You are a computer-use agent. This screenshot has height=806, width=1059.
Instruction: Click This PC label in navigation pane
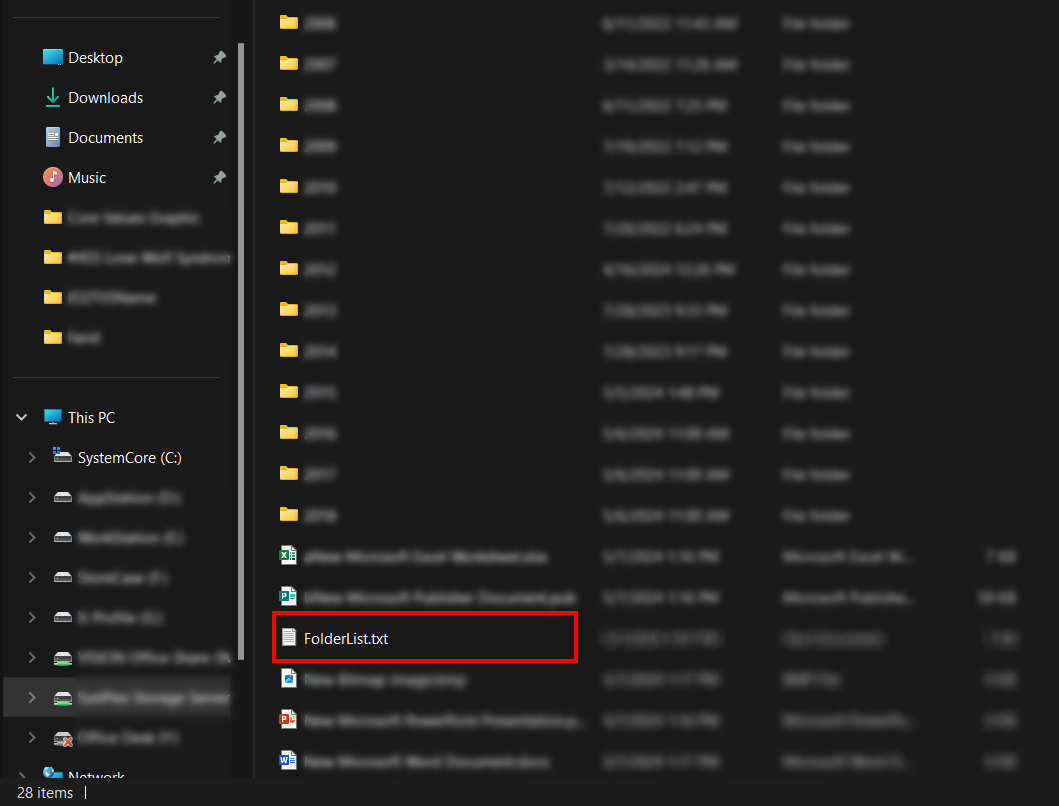(91, 418)
